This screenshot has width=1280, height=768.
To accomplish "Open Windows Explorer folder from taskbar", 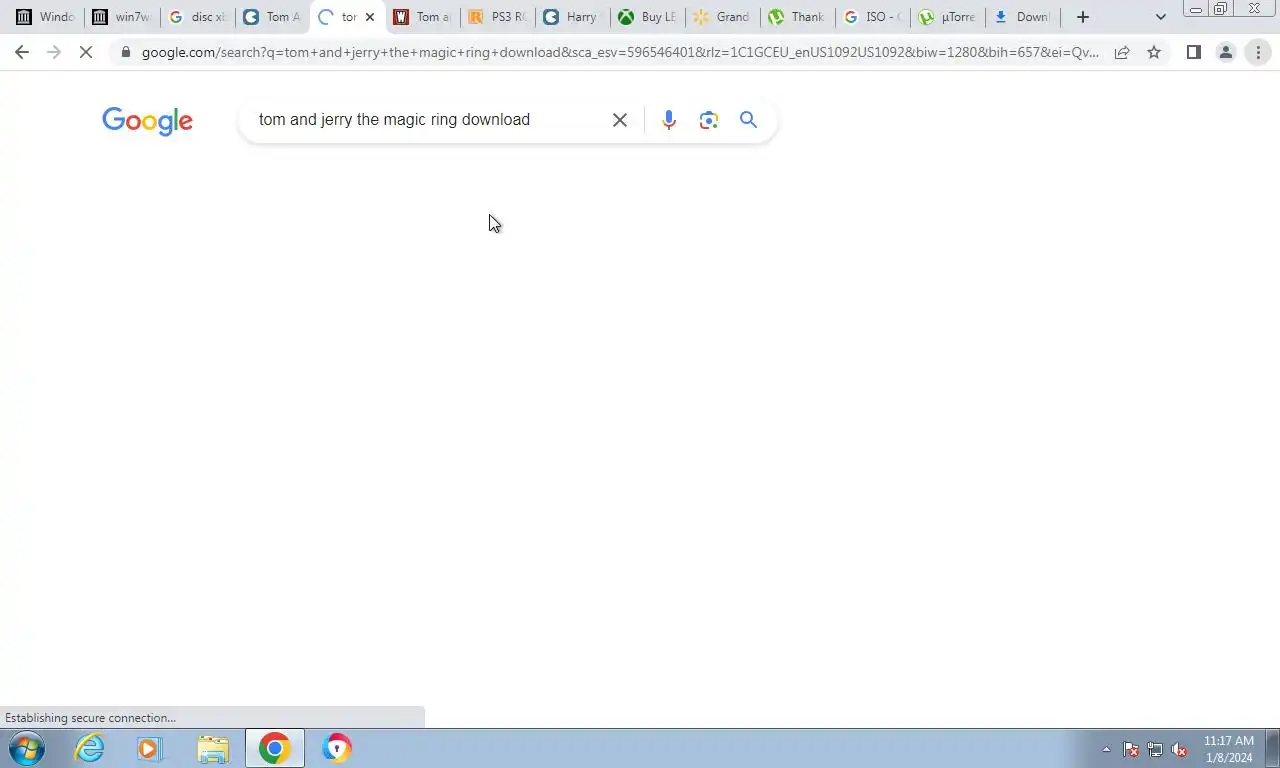I will [213, 748].
